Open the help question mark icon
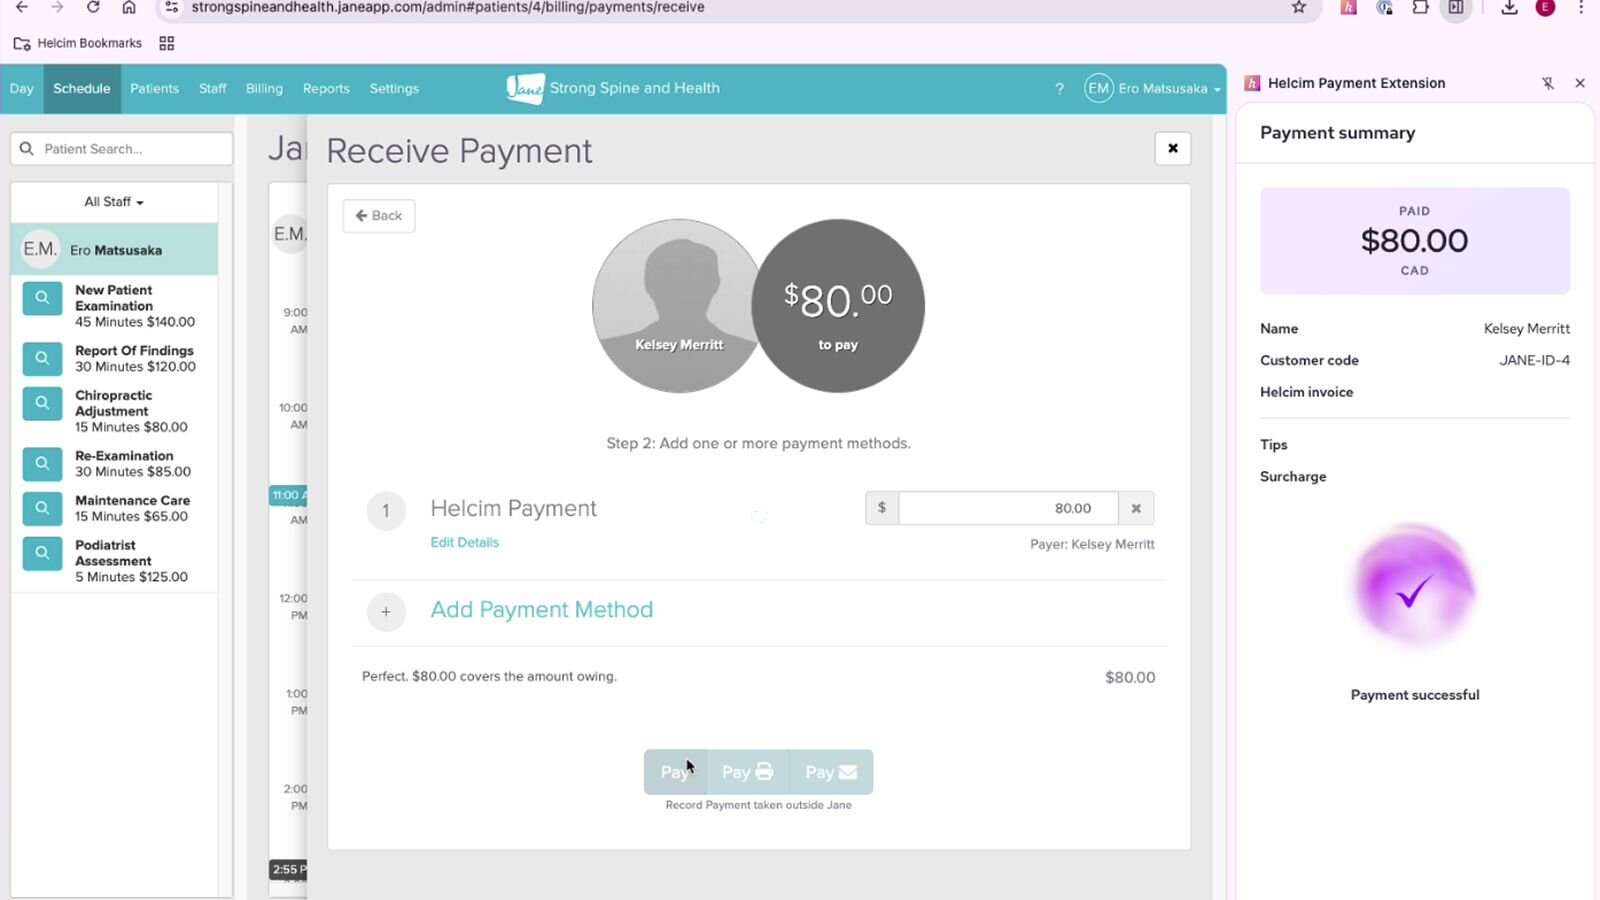 [1059, 88]
